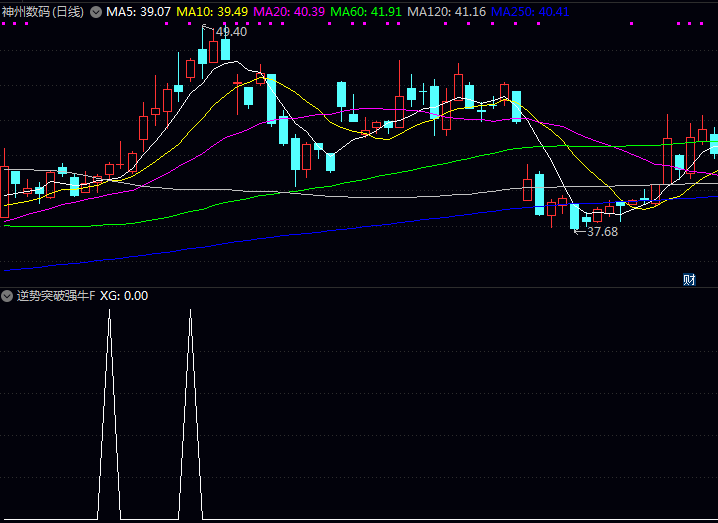
Task: Open dropdown arrow next to 神州数码(日线)
Action: (96, 12)
